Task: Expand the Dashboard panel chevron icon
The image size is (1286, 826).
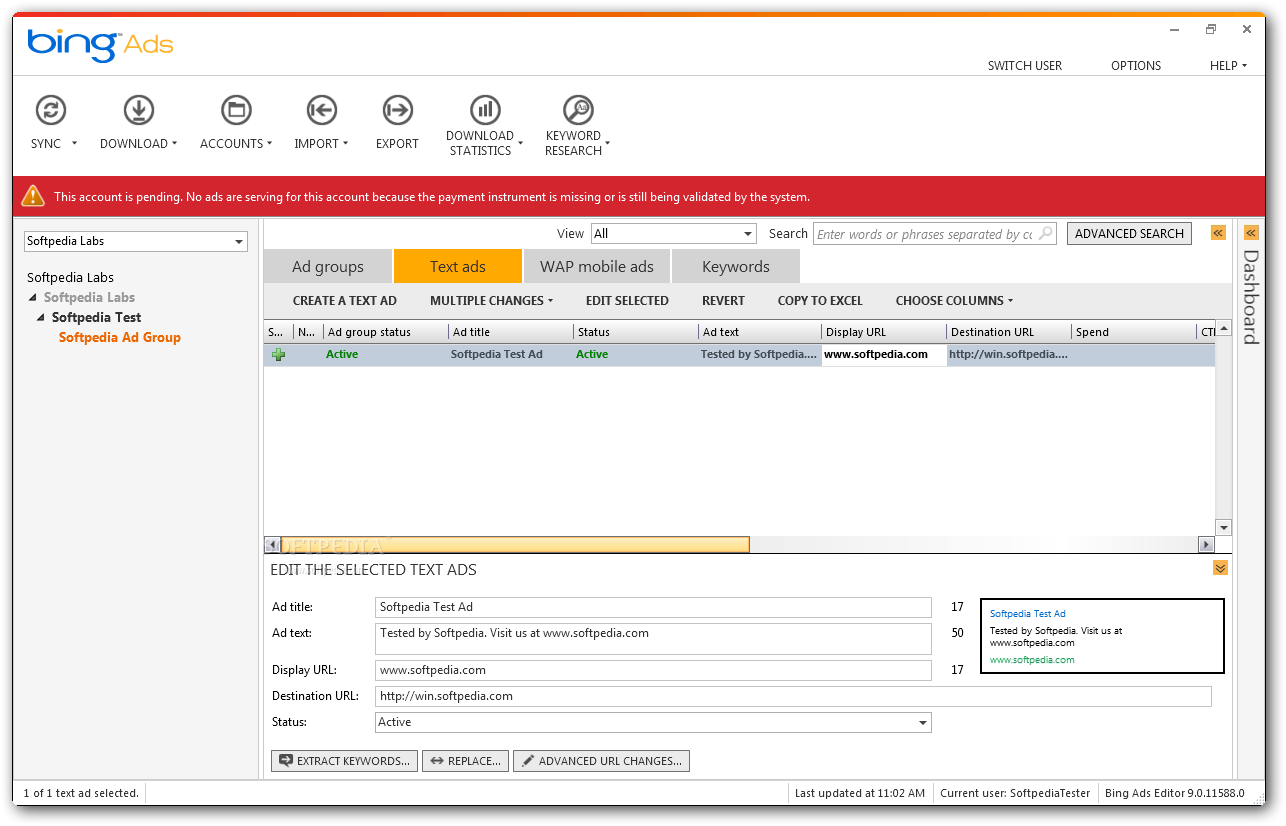Action: 1251,232
